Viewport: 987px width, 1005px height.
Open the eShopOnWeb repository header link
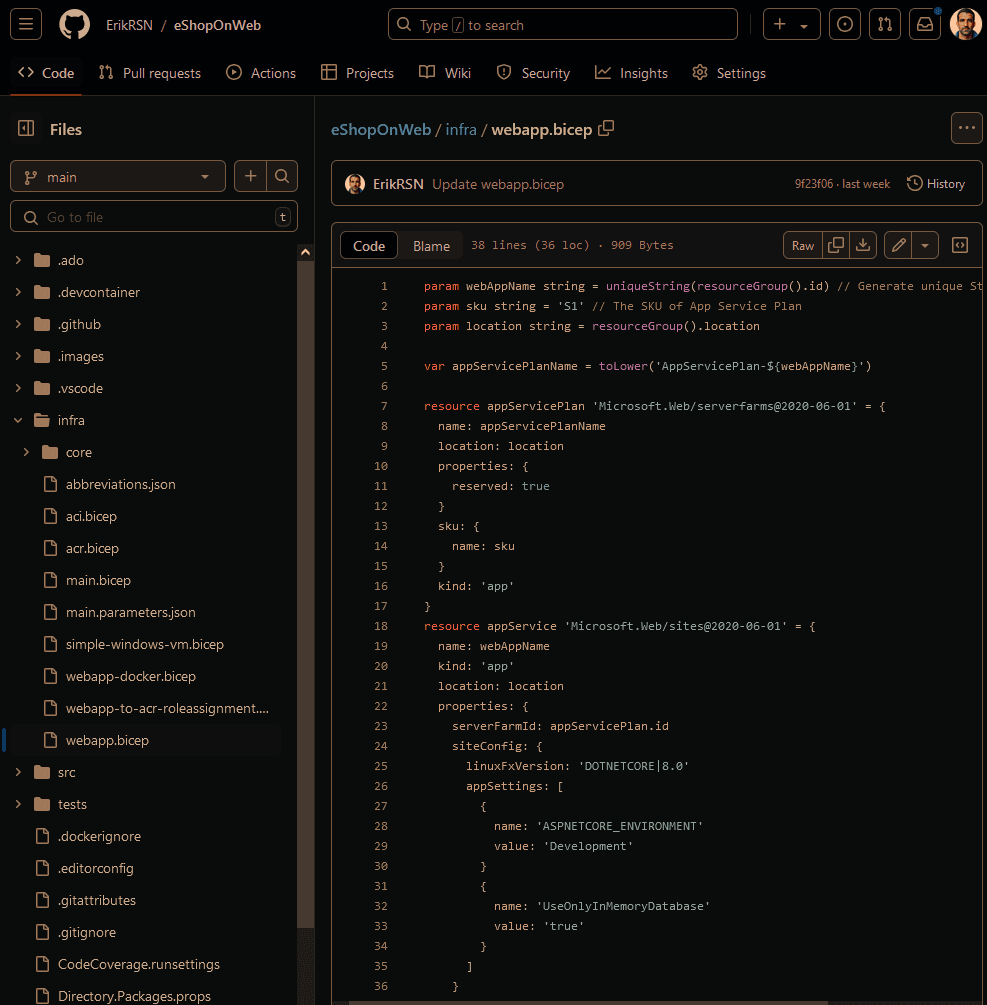click(217, 25)
